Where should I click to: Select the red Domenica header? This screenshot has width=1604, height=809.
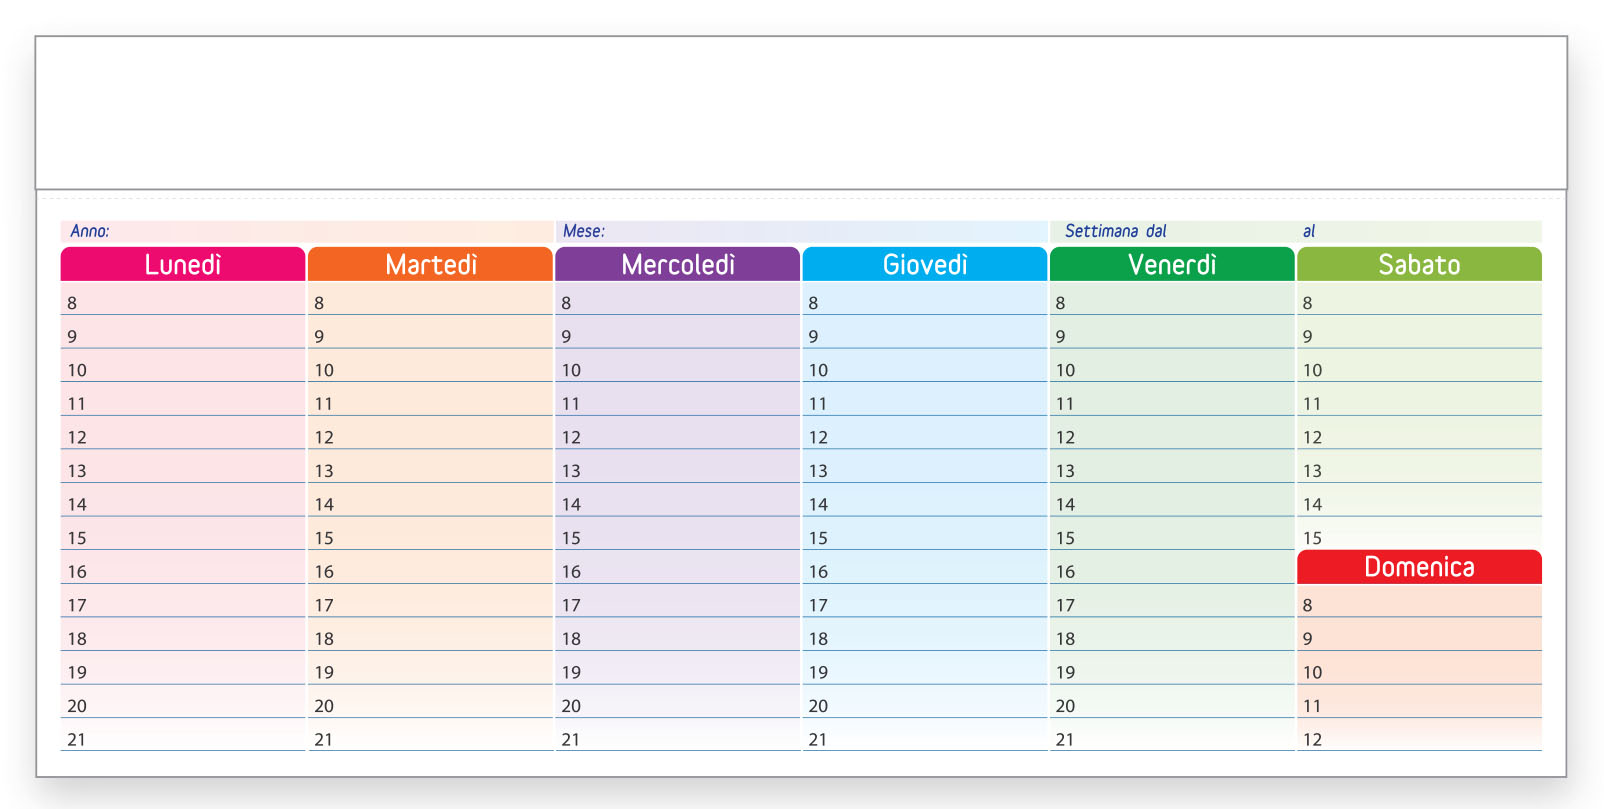pyautogui.click(x=1419, y=567)
